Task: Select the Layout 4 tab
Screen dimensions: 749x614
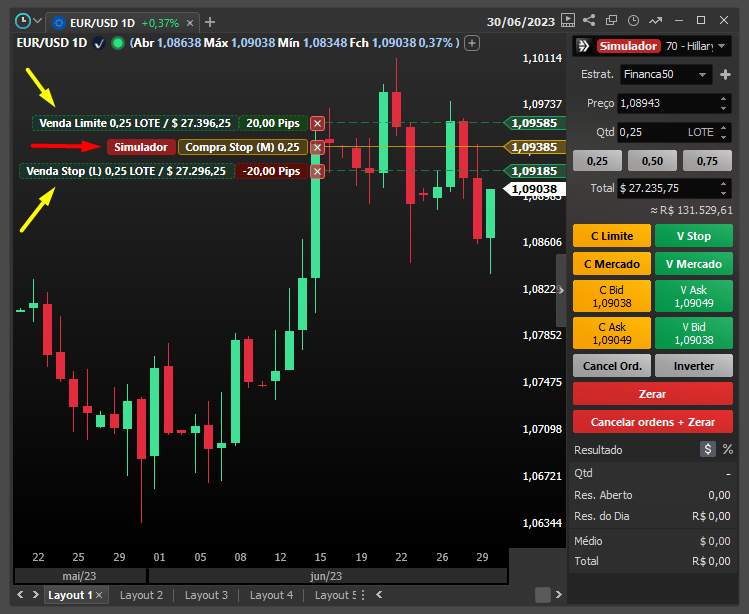Action: (271, 595)
